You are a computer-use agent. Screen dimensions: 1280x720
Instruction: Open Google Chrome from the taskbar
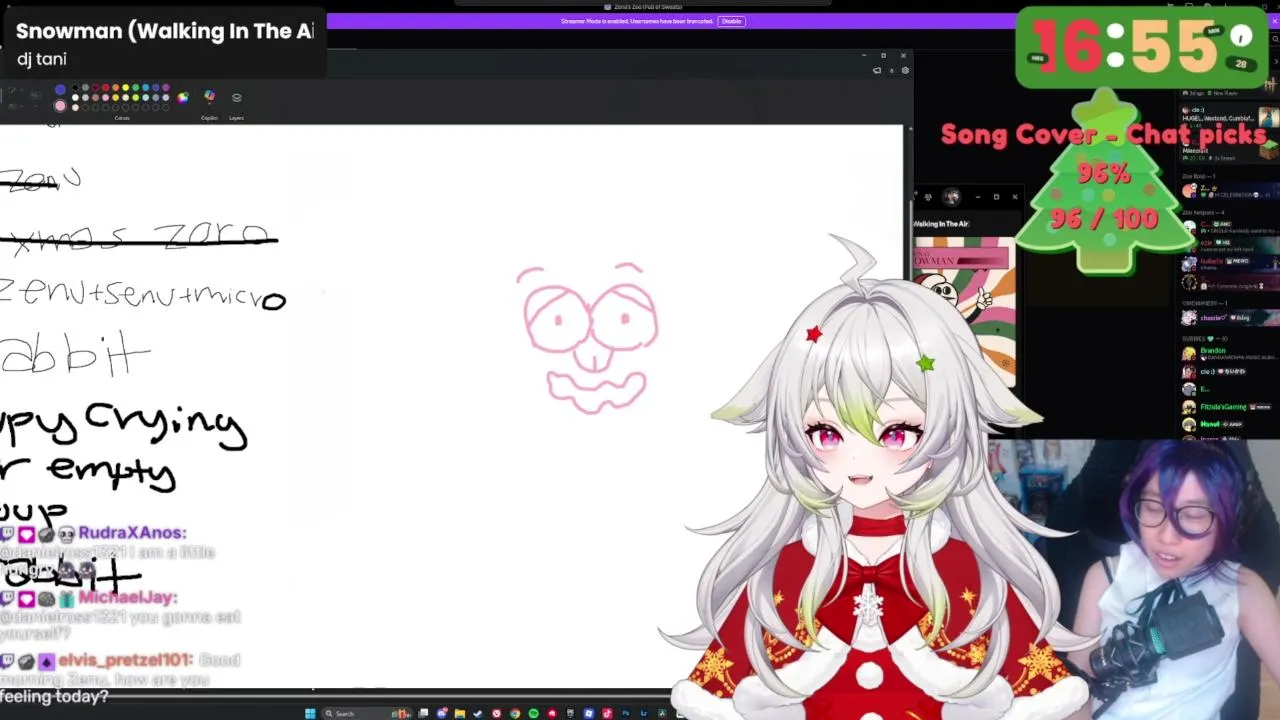pyautogui.click(x=515, y=713)
